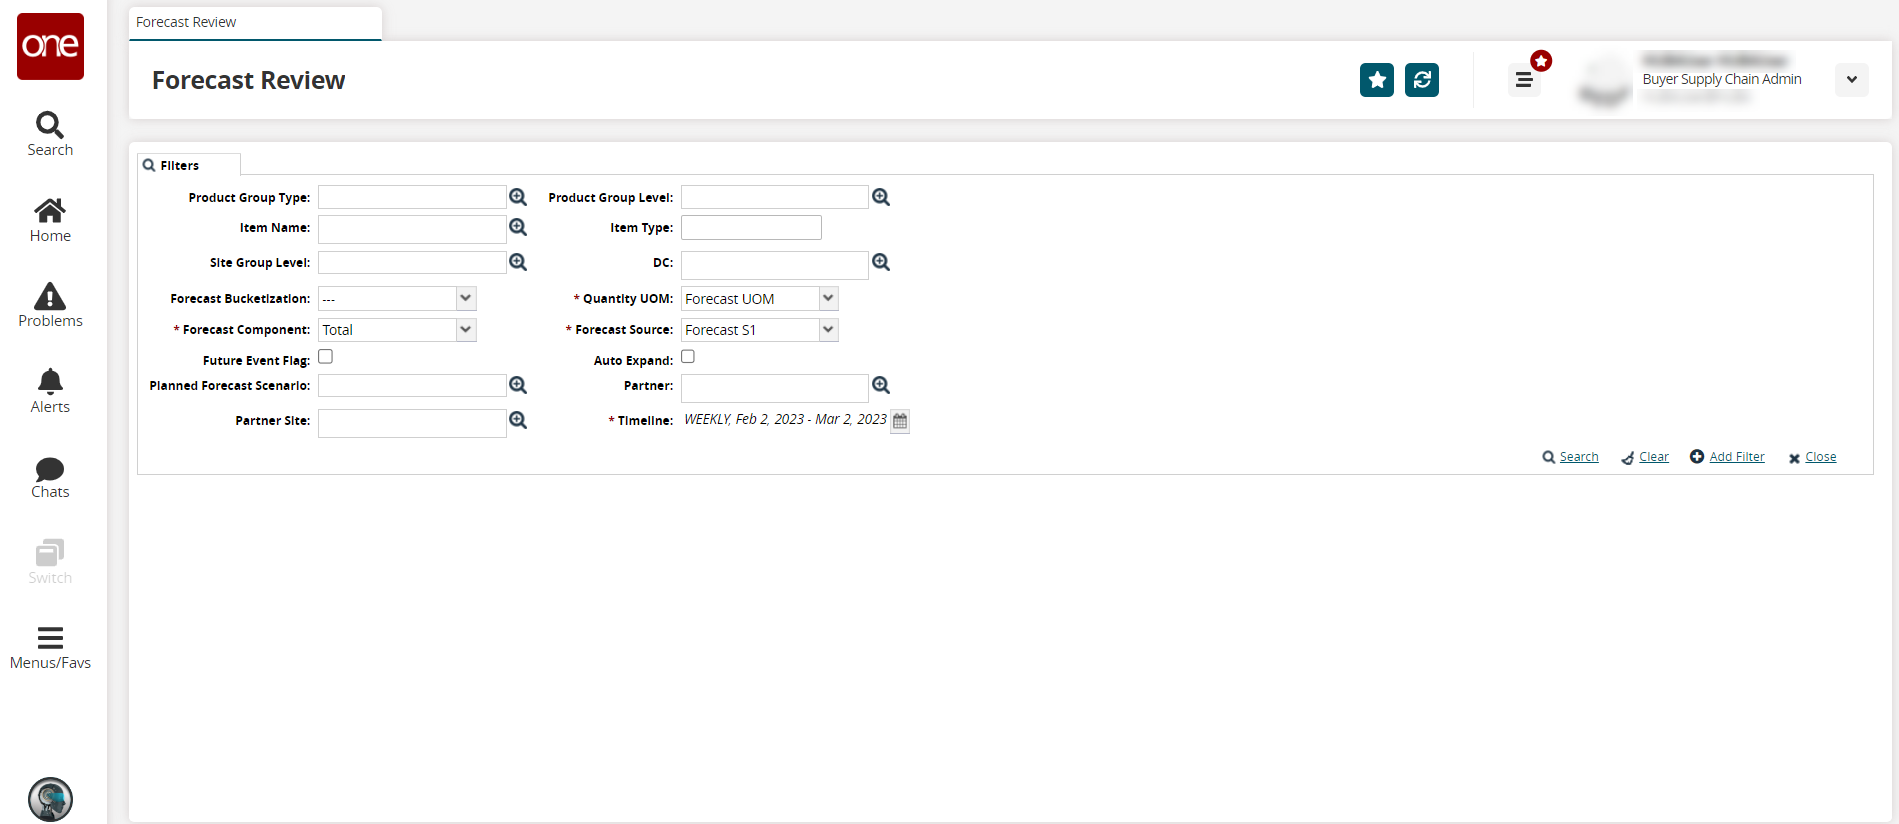Click the Timeline value WEEKLY Feb 2, 2023
Image resolution: width=1899 pixels, height=824 pixels.
[x=785, y=419]
